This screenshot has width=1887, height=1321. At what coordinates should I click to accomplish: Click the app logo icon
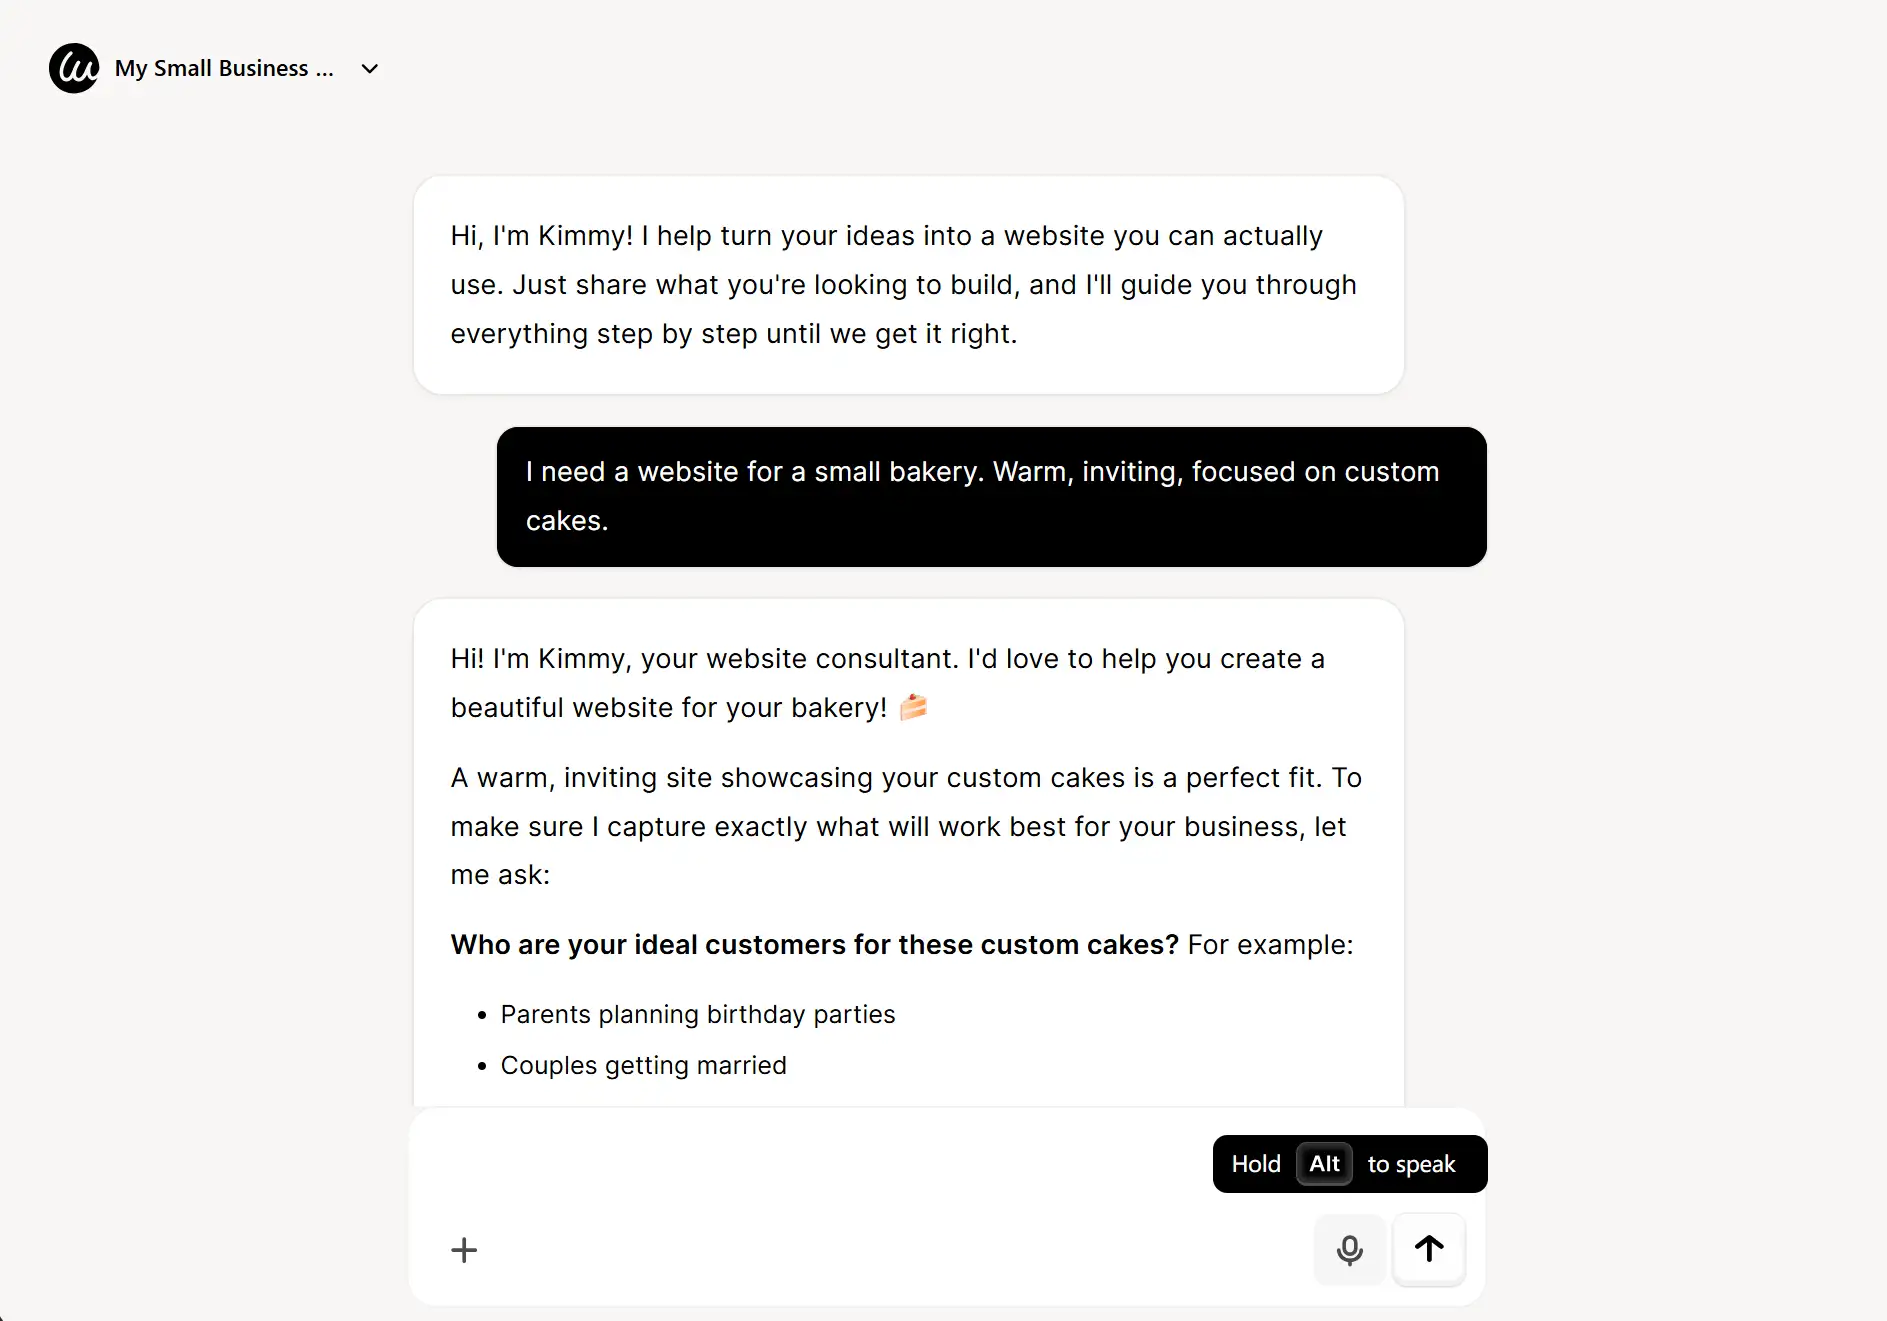pos(74,68)
